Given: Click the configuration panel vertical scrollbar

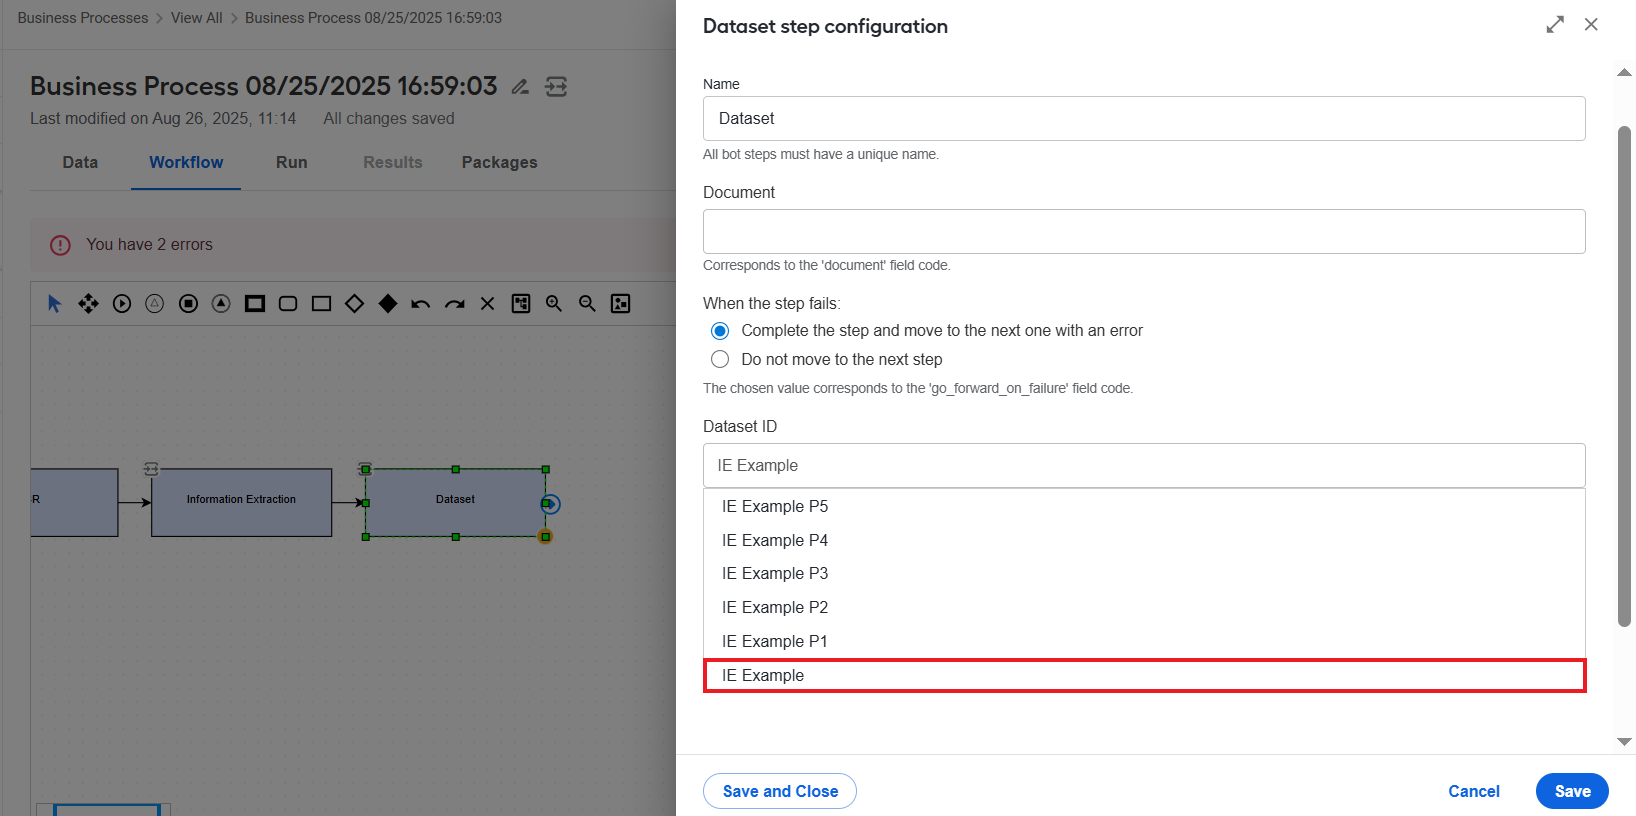Looking at the screenshot, I should [1624, 377].
